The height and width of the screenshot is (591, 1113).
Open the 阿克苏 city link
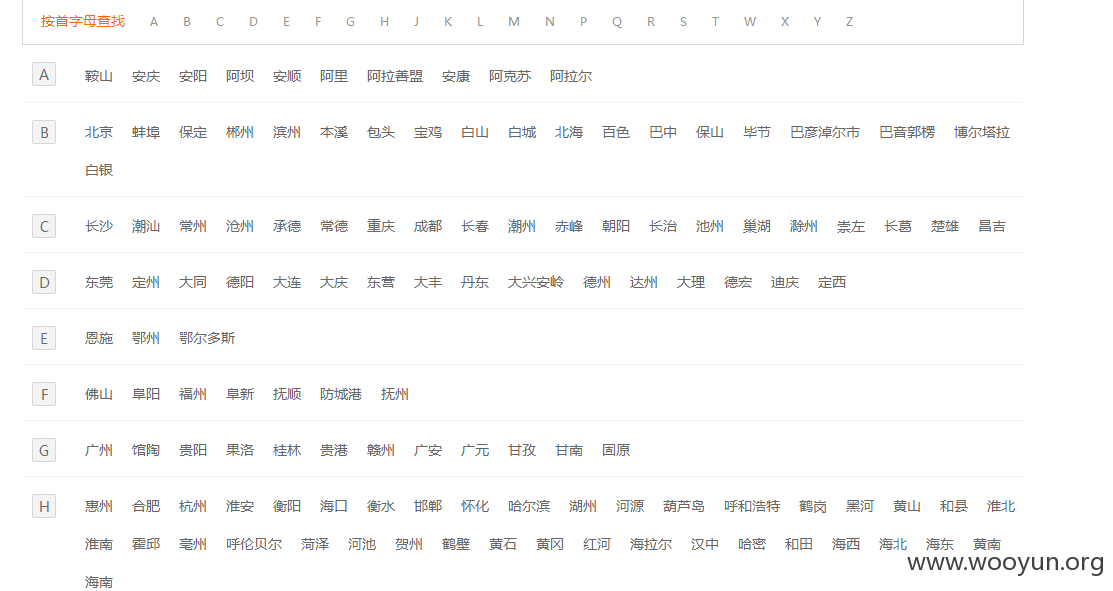(x=510, y=76)
